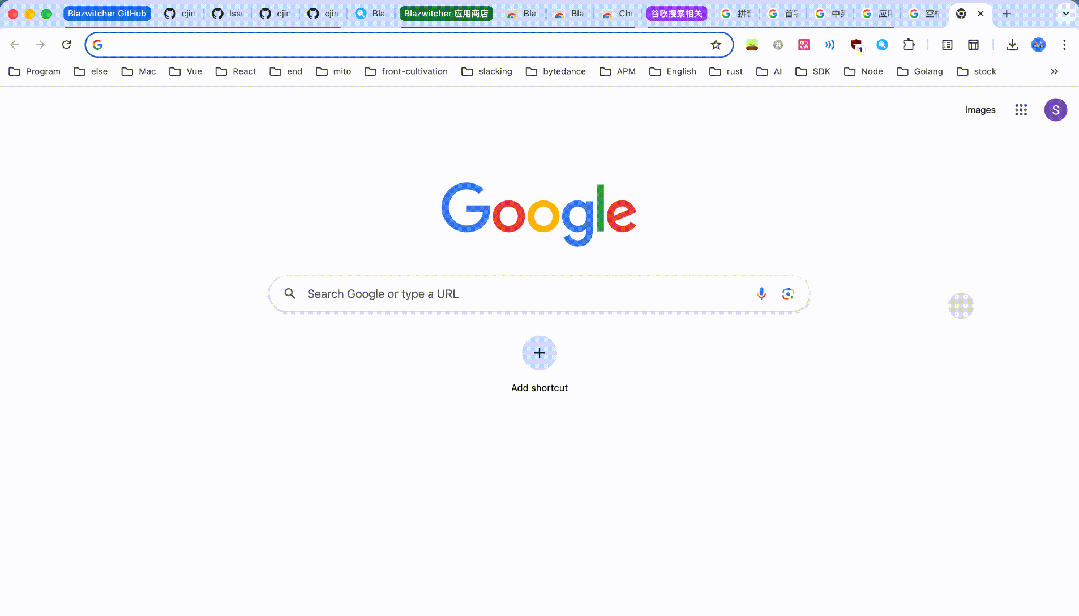The width and height of the screenshot is (1079, 616).
Task: Open the Google account avatar S
Action: 1056,109
